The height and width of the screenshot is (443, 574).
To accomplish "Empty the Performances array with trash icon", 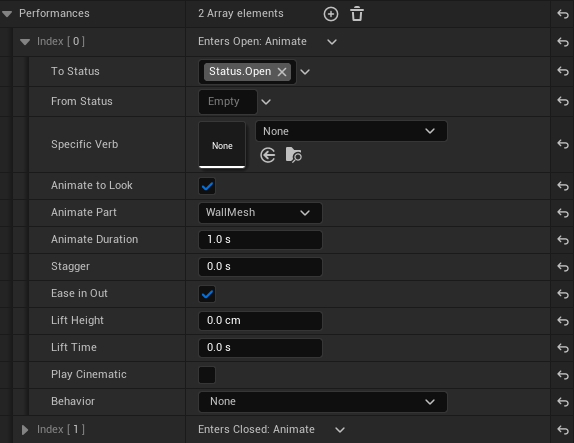I will coord(357,14).
